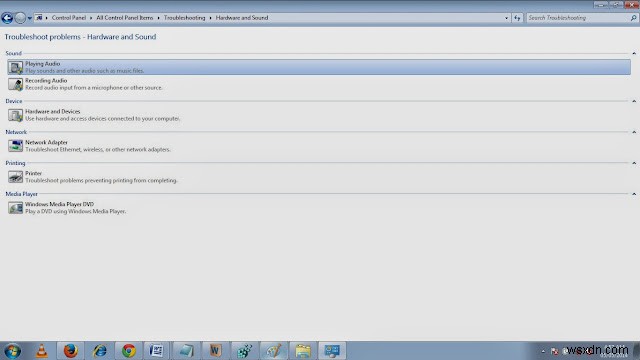This screenshot has height=360, width=640.
Task: Refresh the Troubleshooting page
Action: [517, 18]
